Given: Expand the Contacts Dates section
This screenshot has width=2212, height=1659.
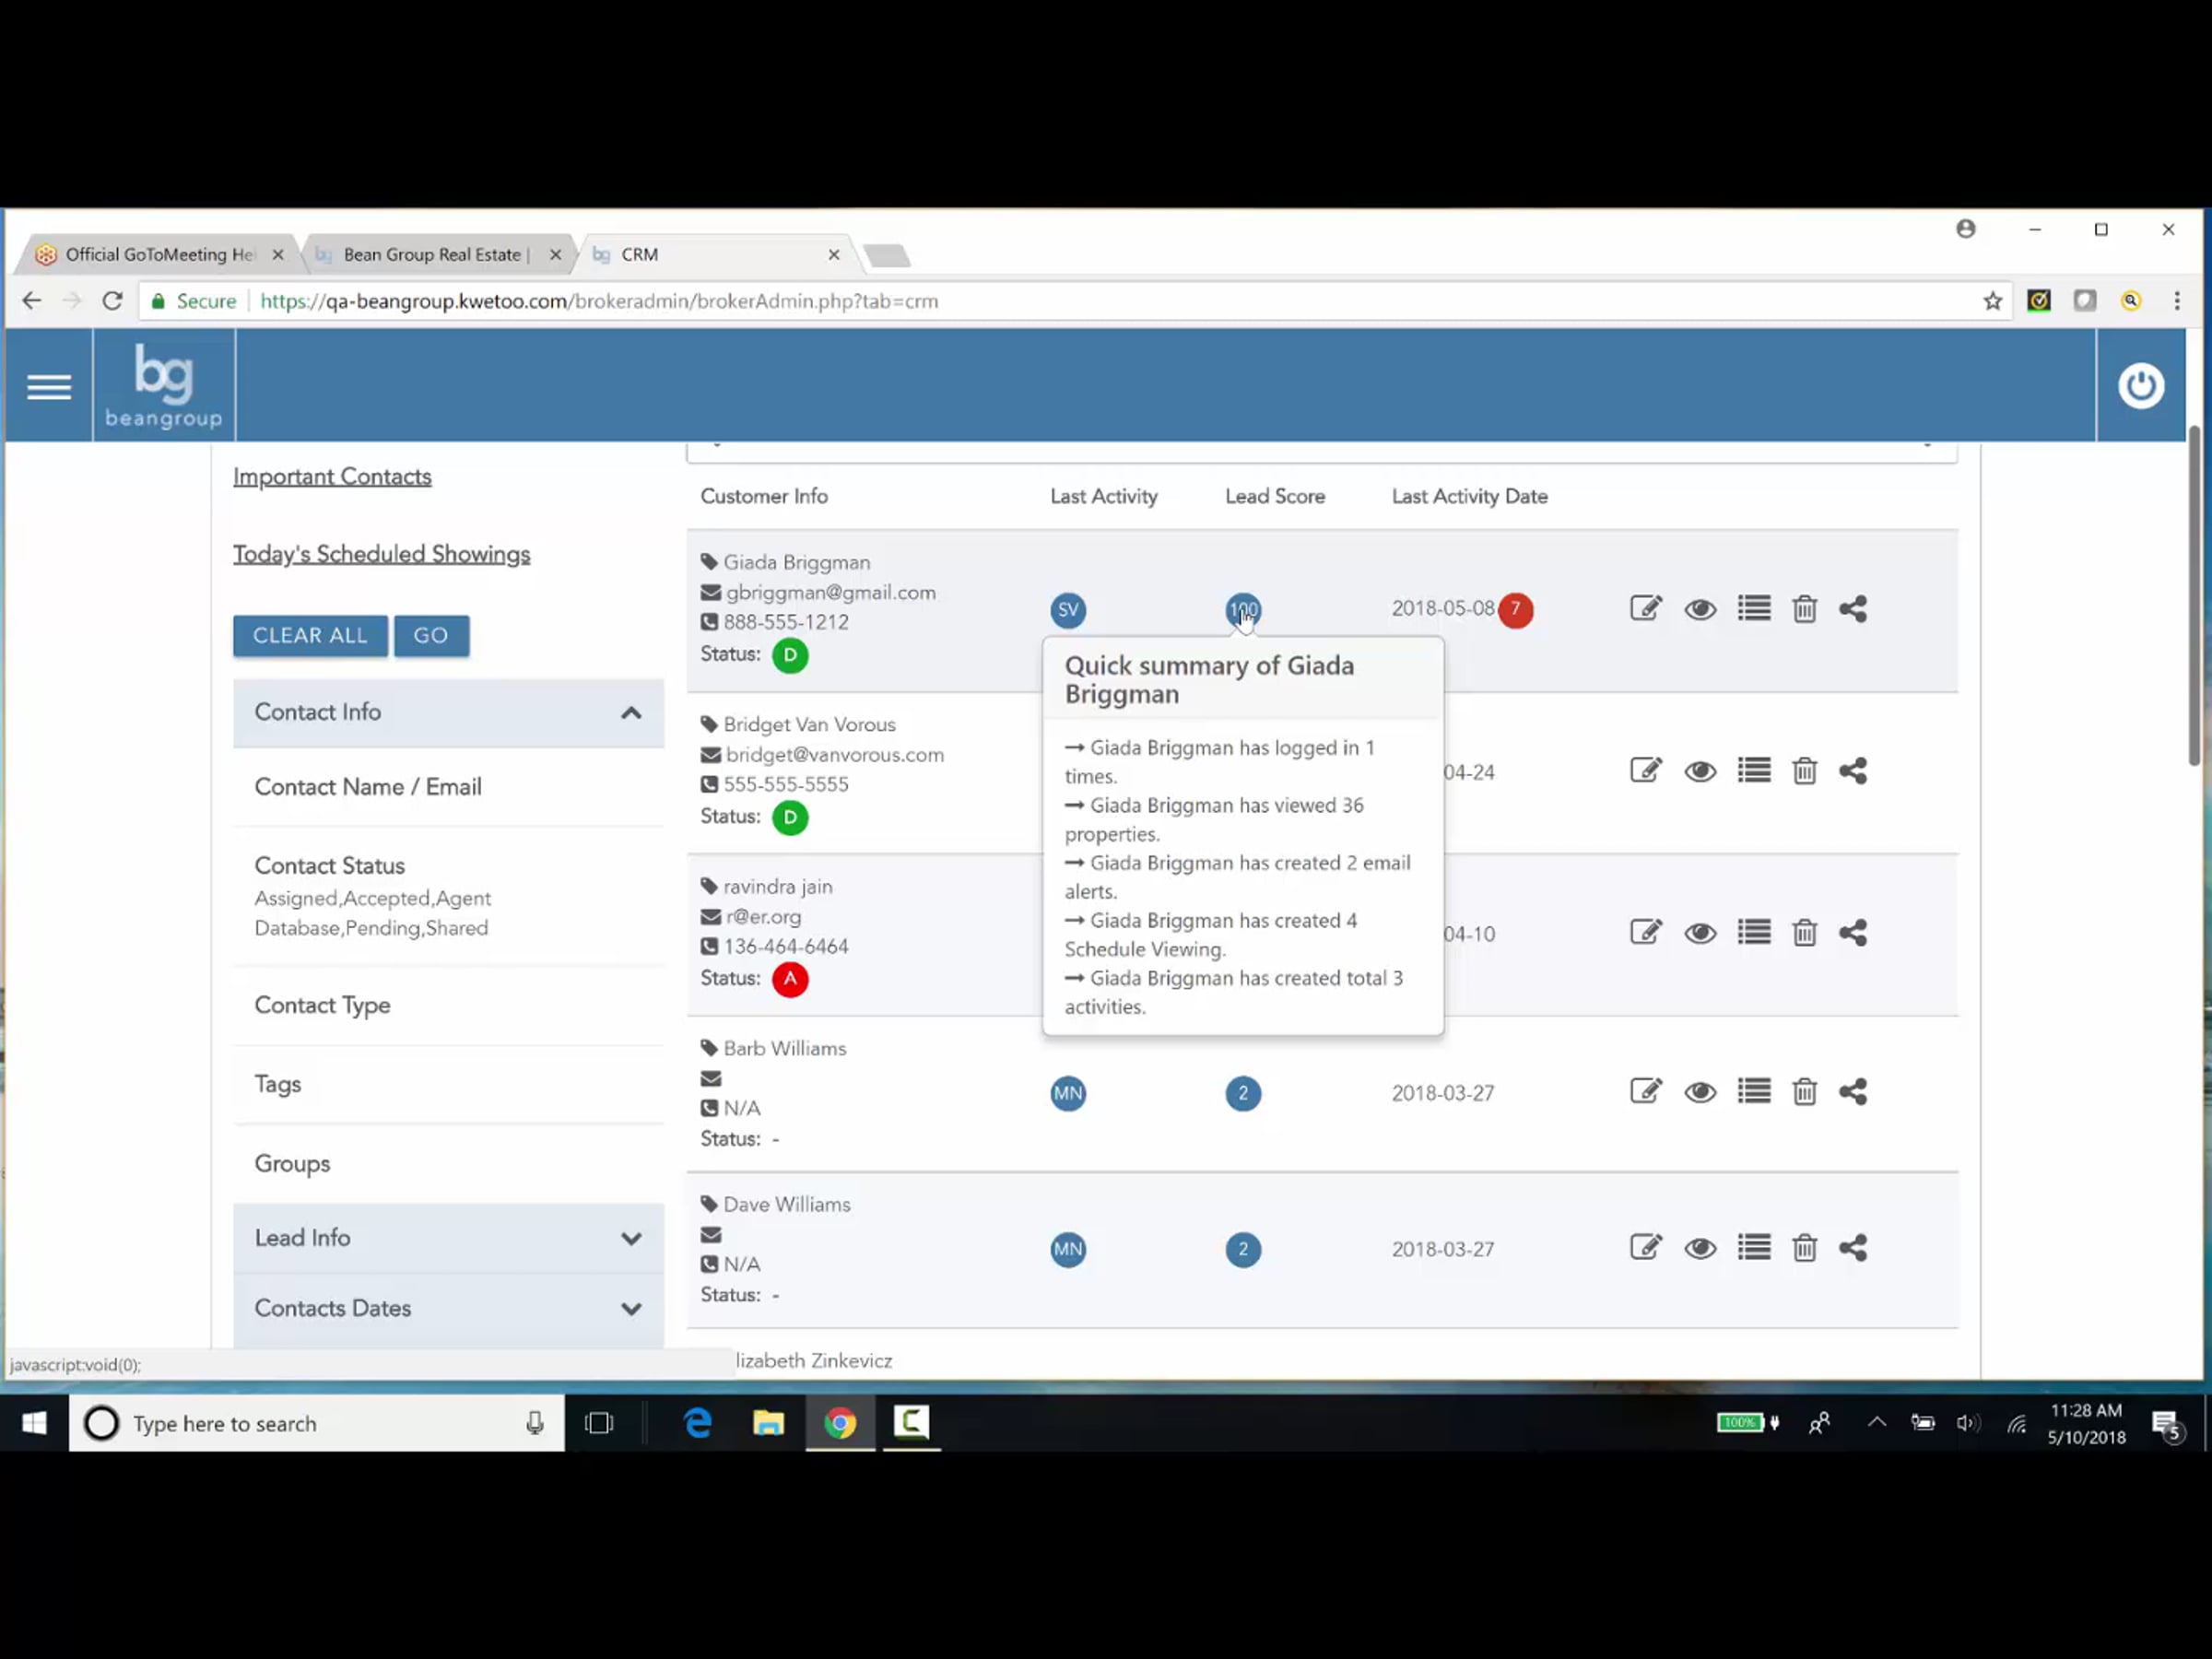Looking at the screenshot, I should [x=631, y=1309].
